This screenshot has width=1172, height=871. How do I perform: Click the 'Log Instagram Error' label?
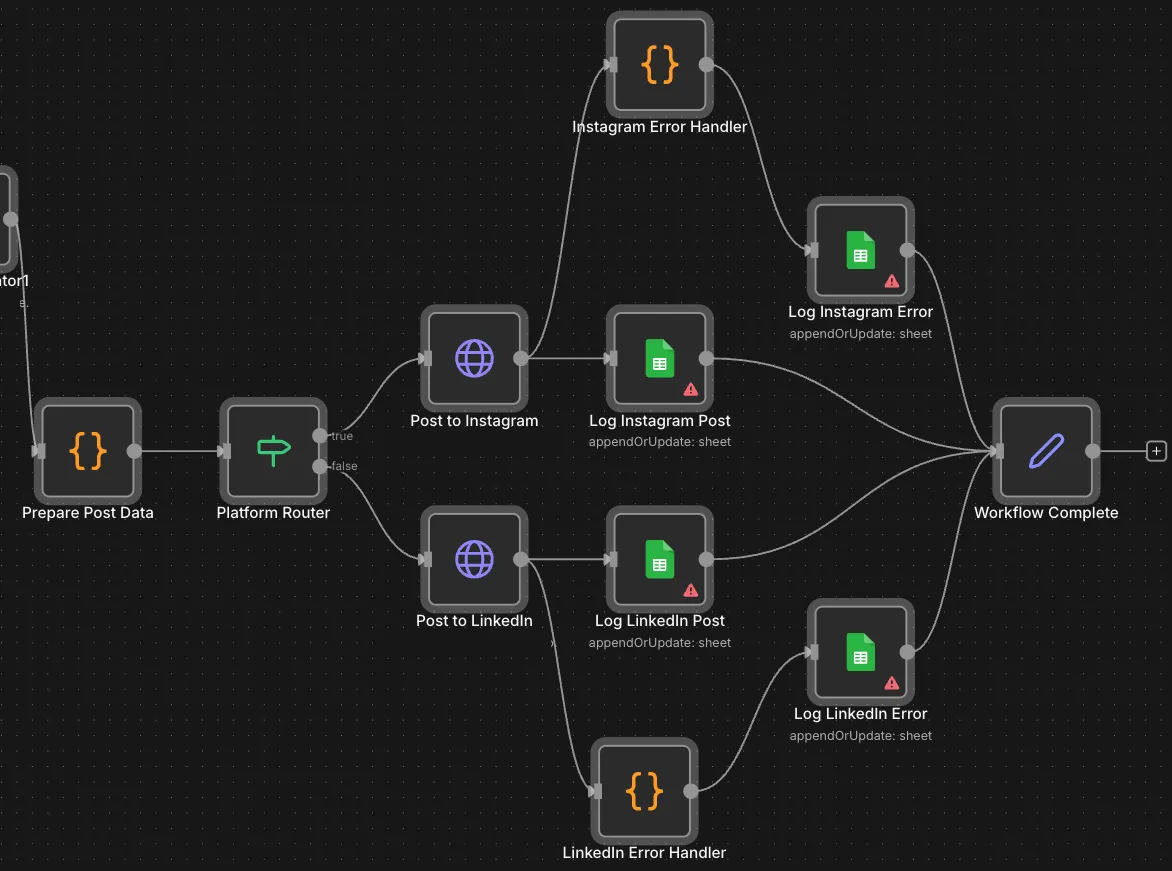click(x=860, y=312)
